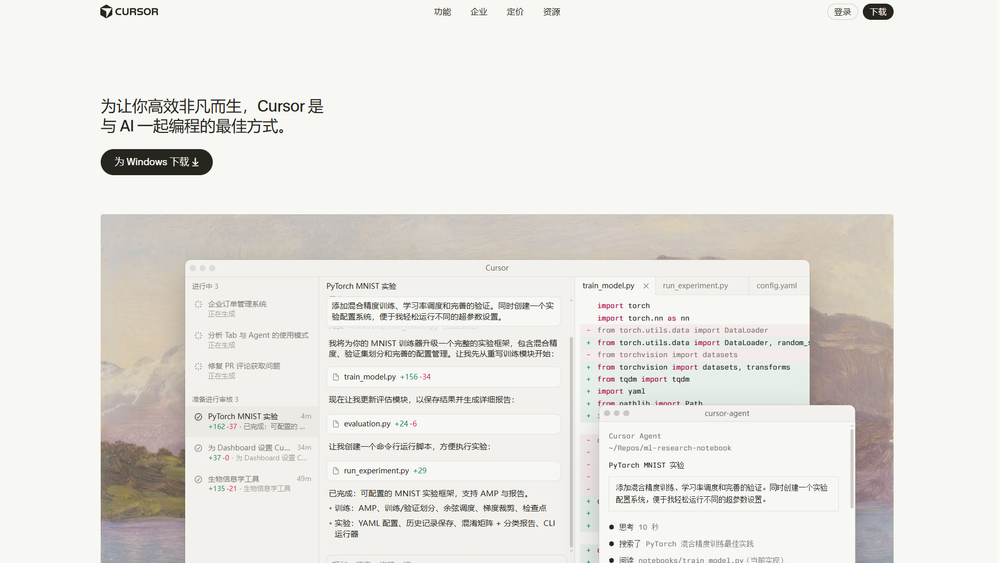Click 搜索了 PyTorch 混合精度训练最佳实践 step
Image resolution: width=1000 pixels, height=563 pixels.
pyautogui.click(x=681, y=544)
